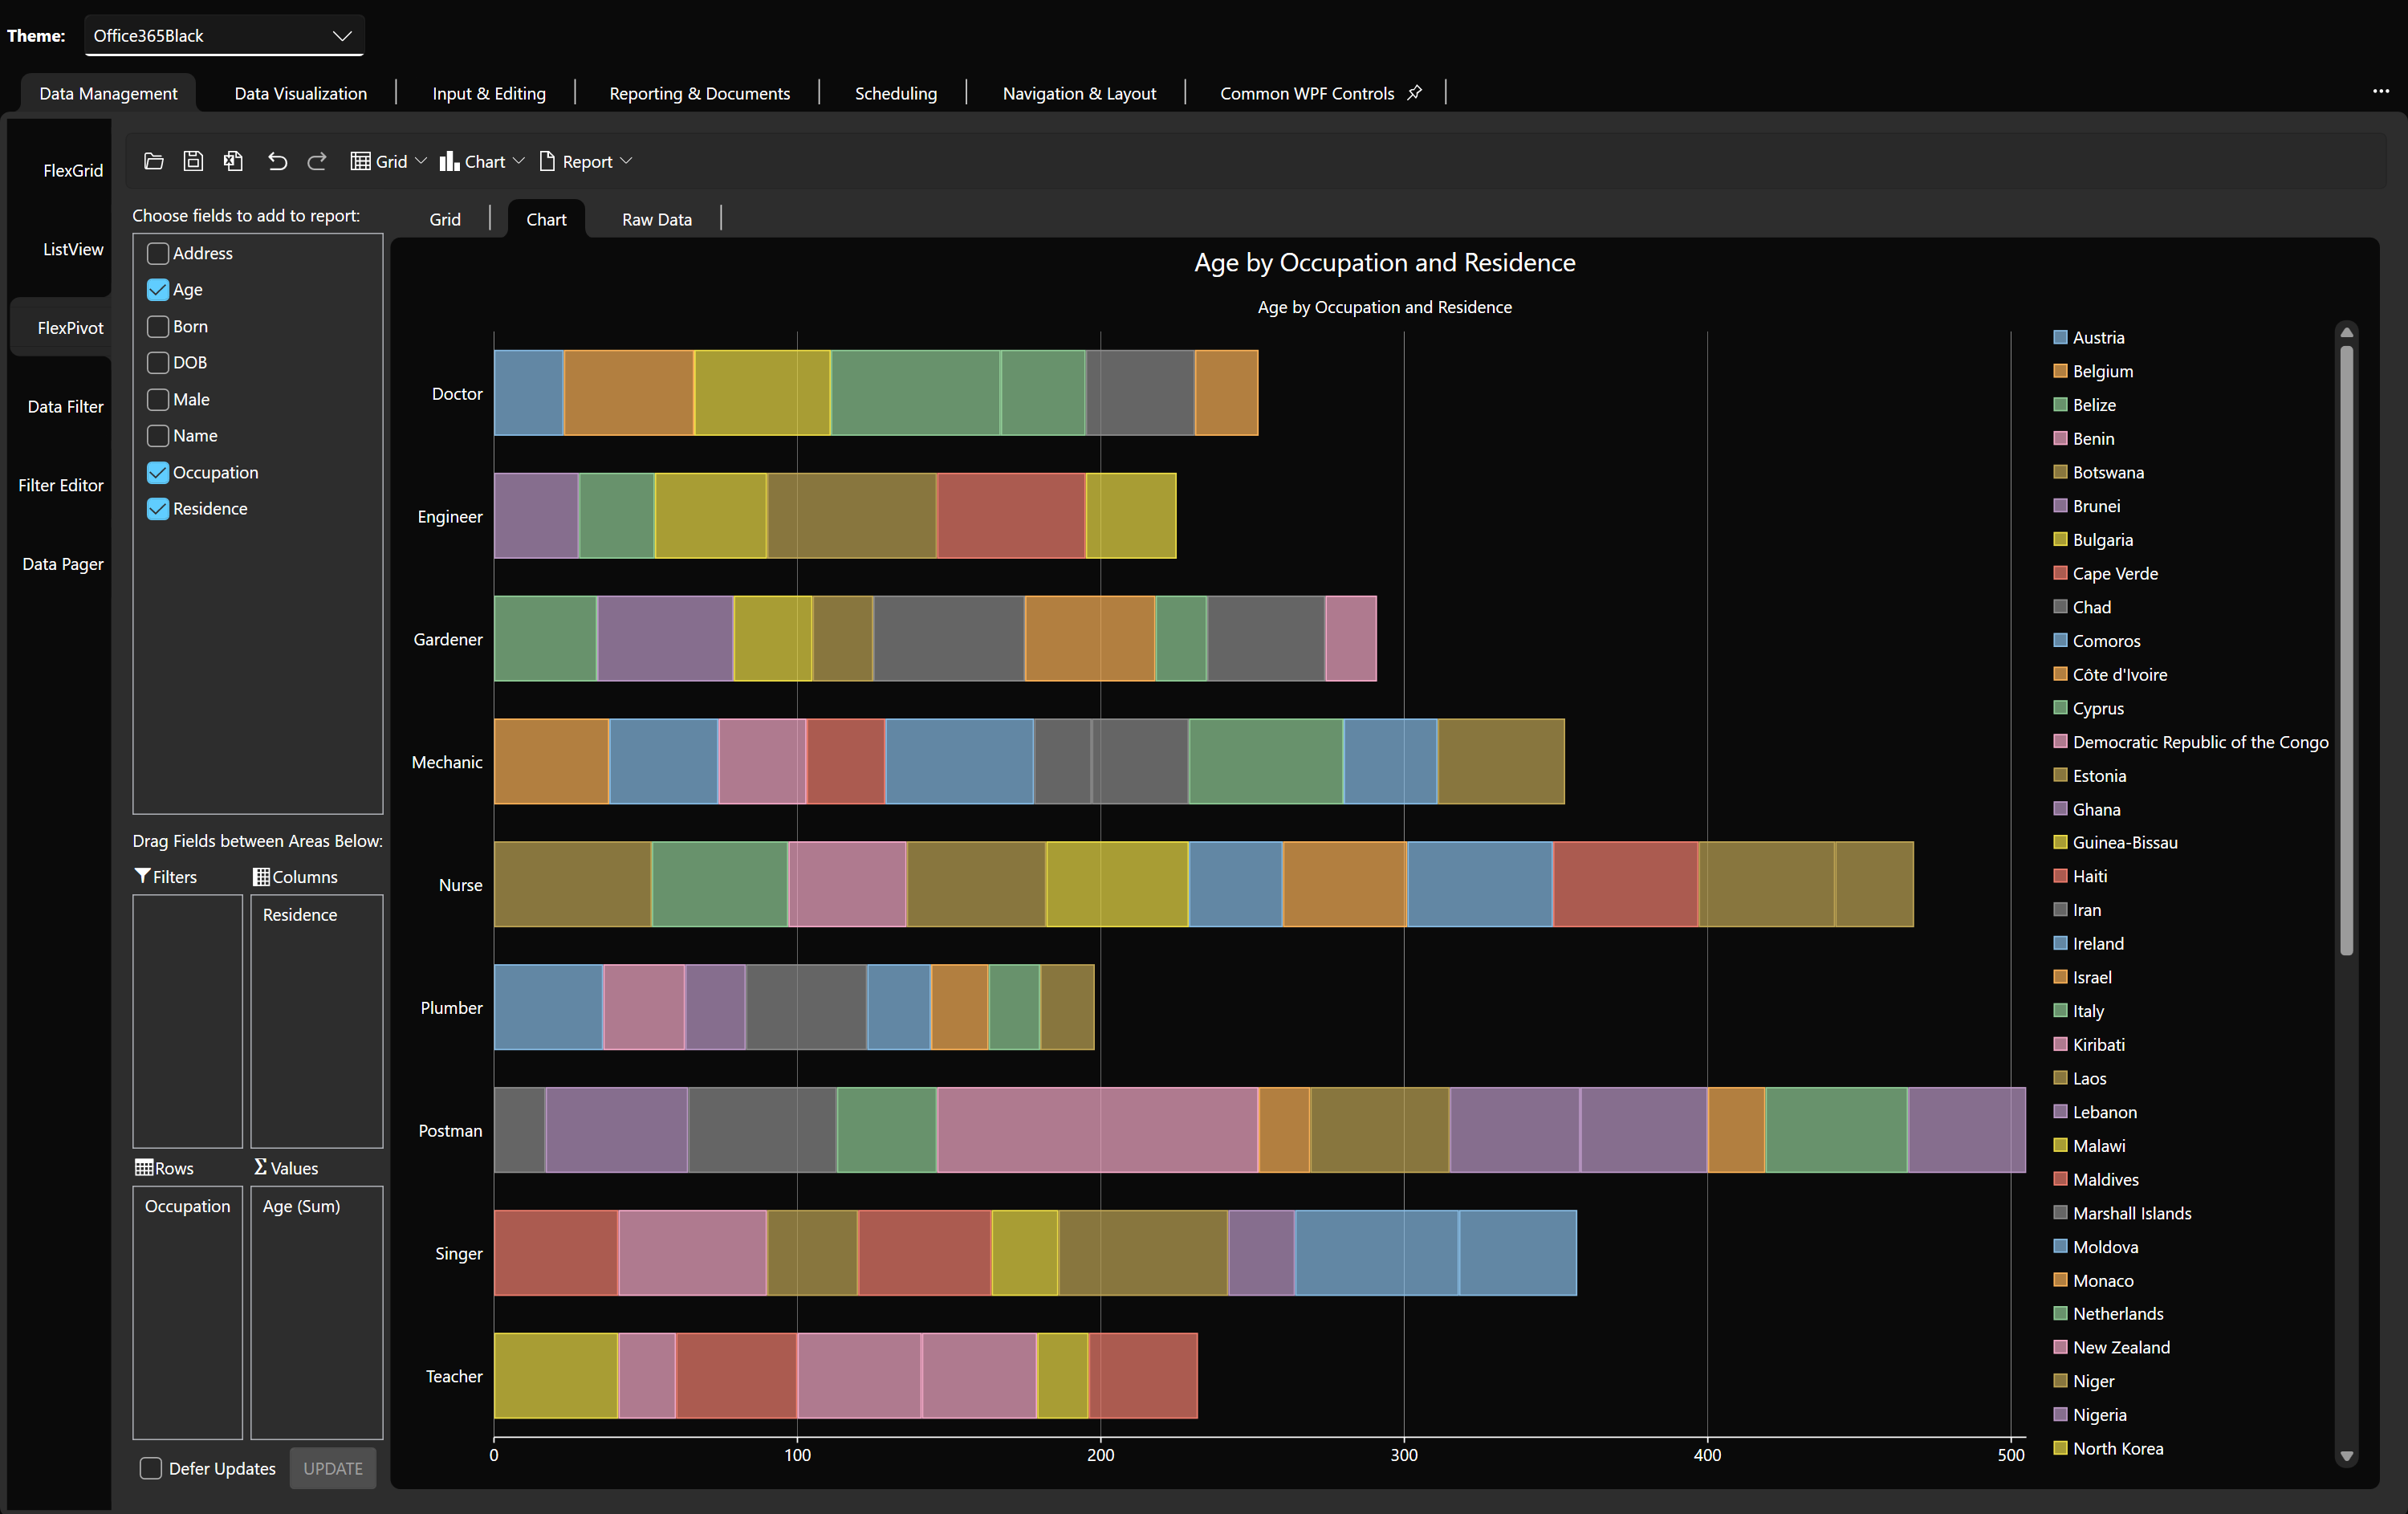Screen dimensions: 2408x1514
Task: Pin the Common WPF Controls tab
Action: click(x=1416, y=92)
